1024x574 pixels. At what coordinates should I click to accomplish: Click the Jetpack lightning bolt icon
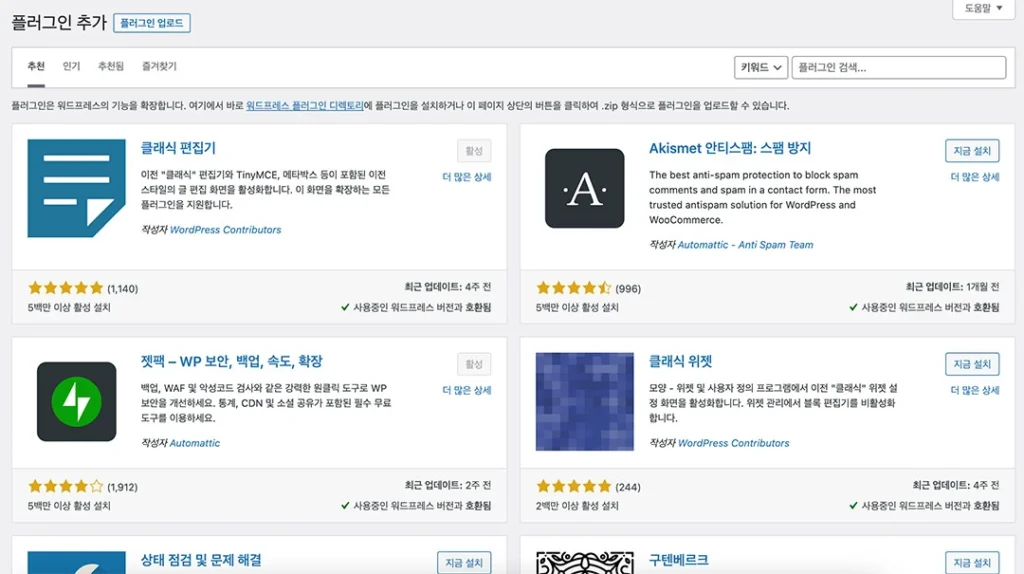pos(76,402)
